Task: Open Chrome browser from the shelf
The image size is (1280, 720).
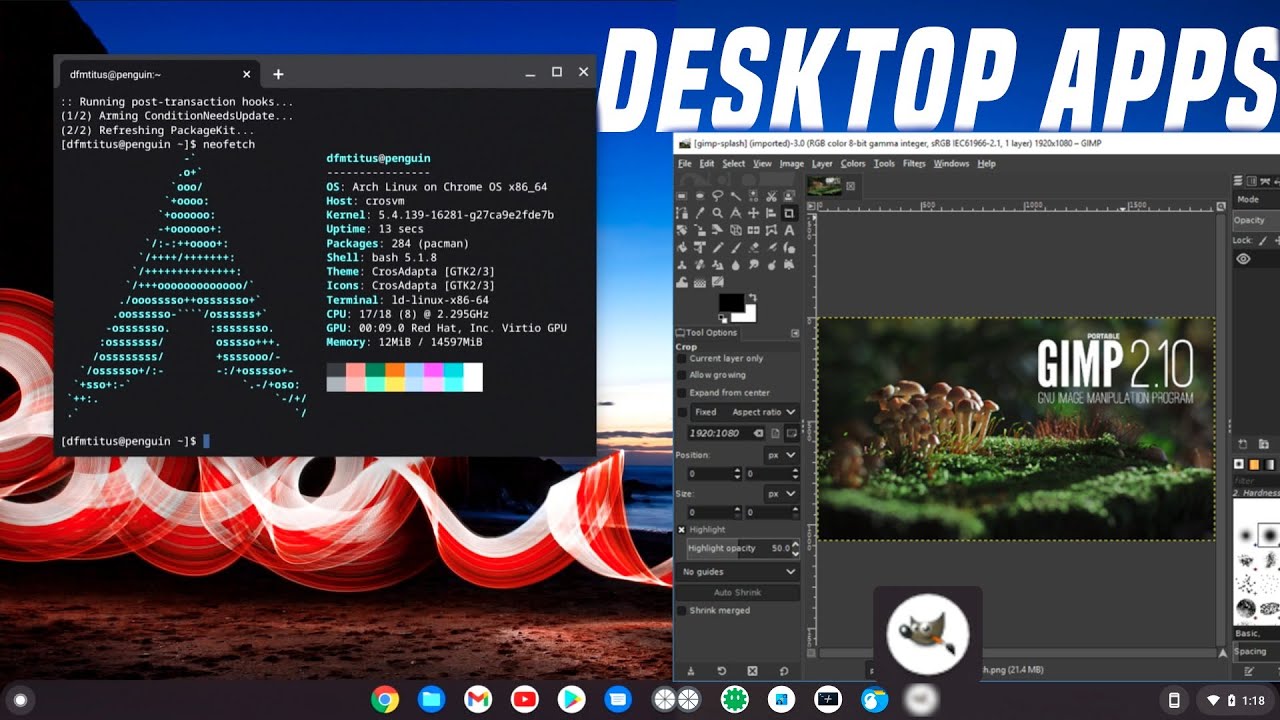Action: click(385, 699)
